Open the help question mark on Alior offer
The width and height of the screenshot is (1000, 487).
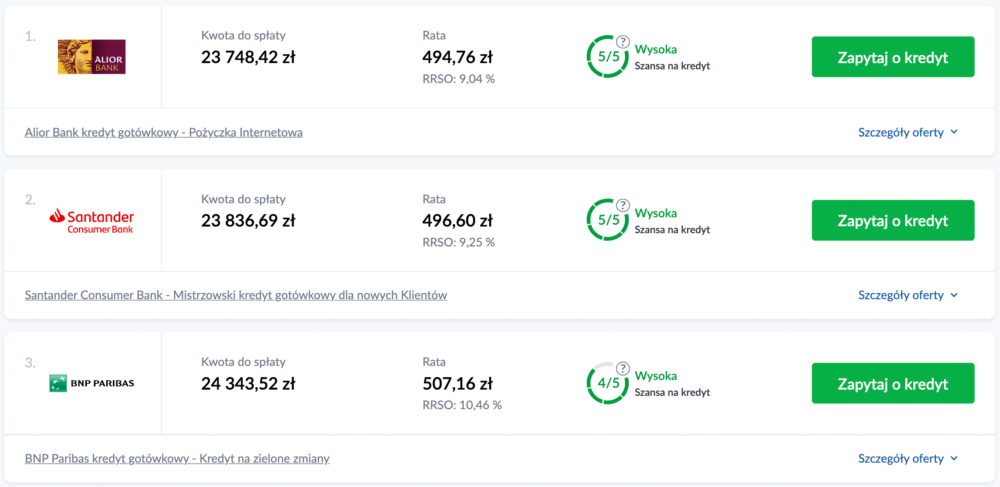623,41
